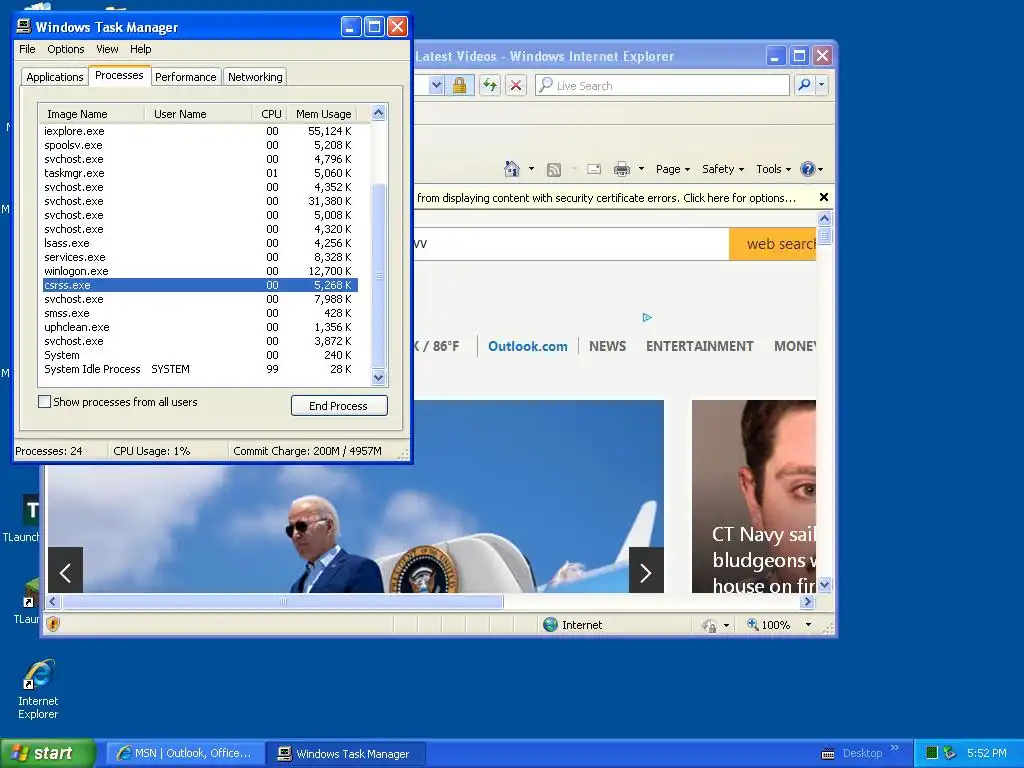Open the zoom level dropdown arrow

tap(808, 625)
